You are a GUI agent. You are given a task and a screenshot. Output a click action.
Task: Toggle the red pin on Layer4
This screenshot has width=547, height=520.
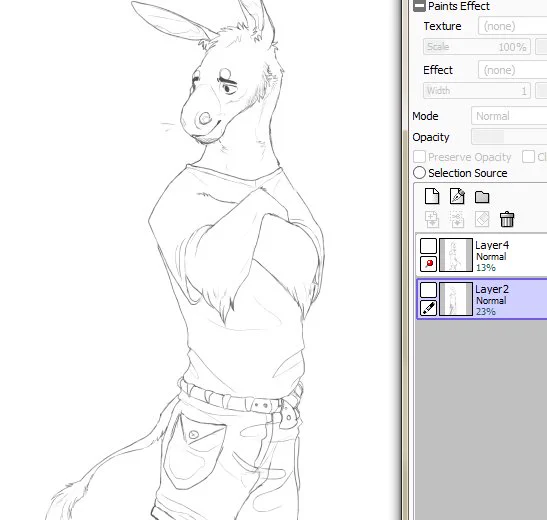pos(428,264)
